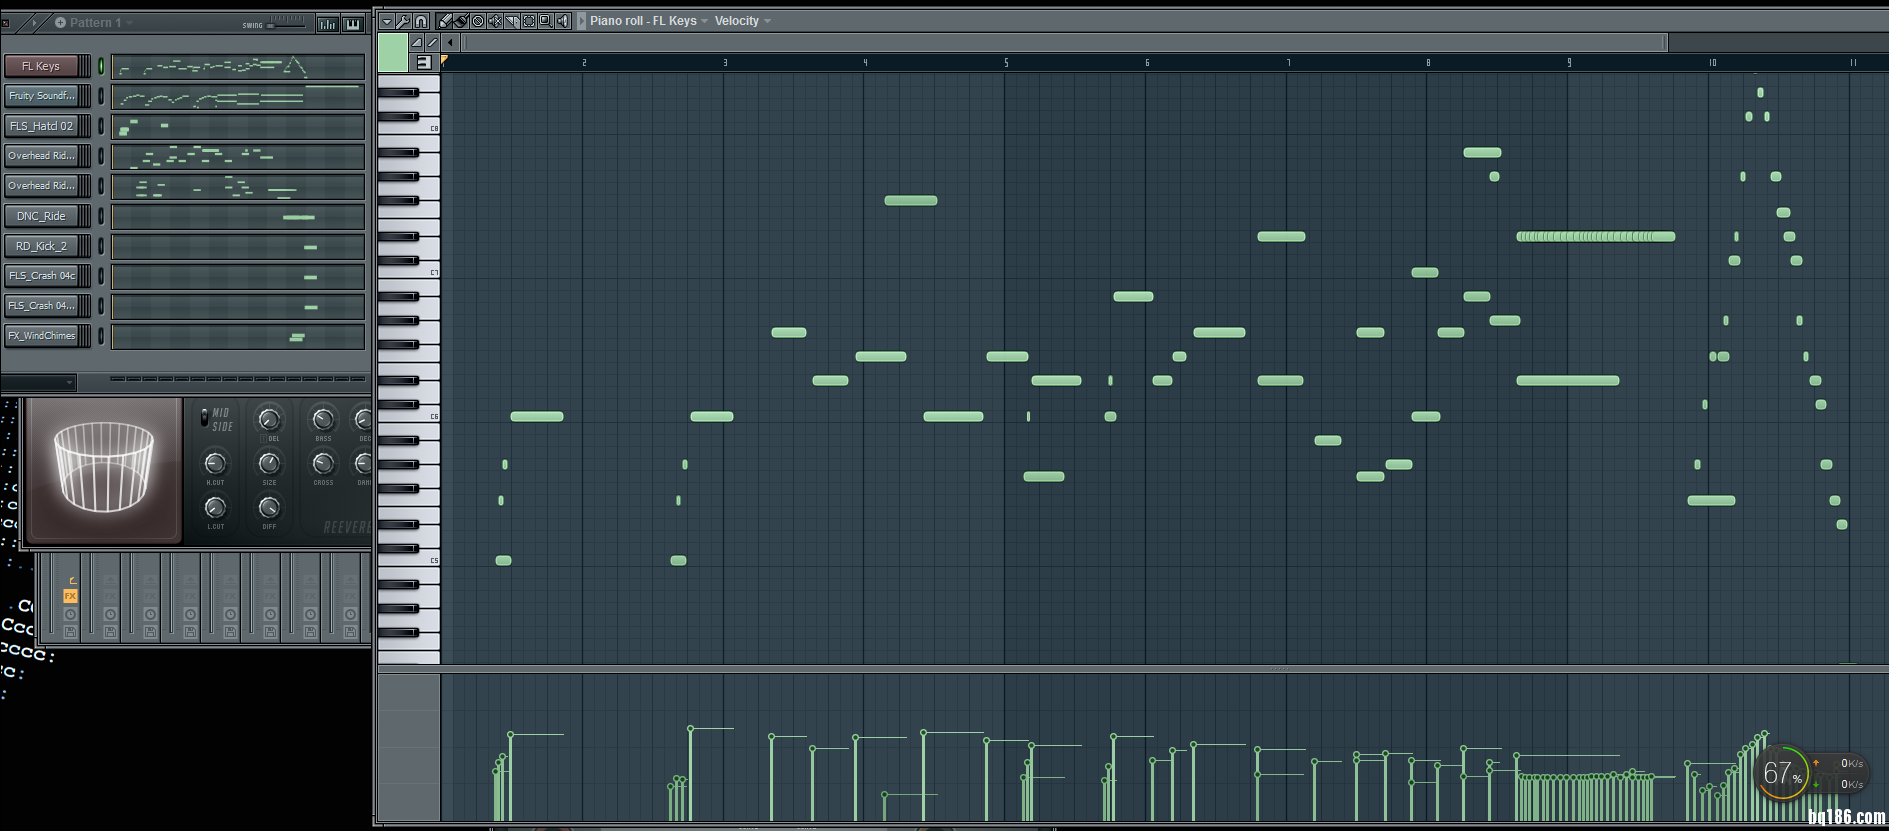Open the piano roll options dropdown arrow
This screenshot has width=1889, height=831.
387,21
